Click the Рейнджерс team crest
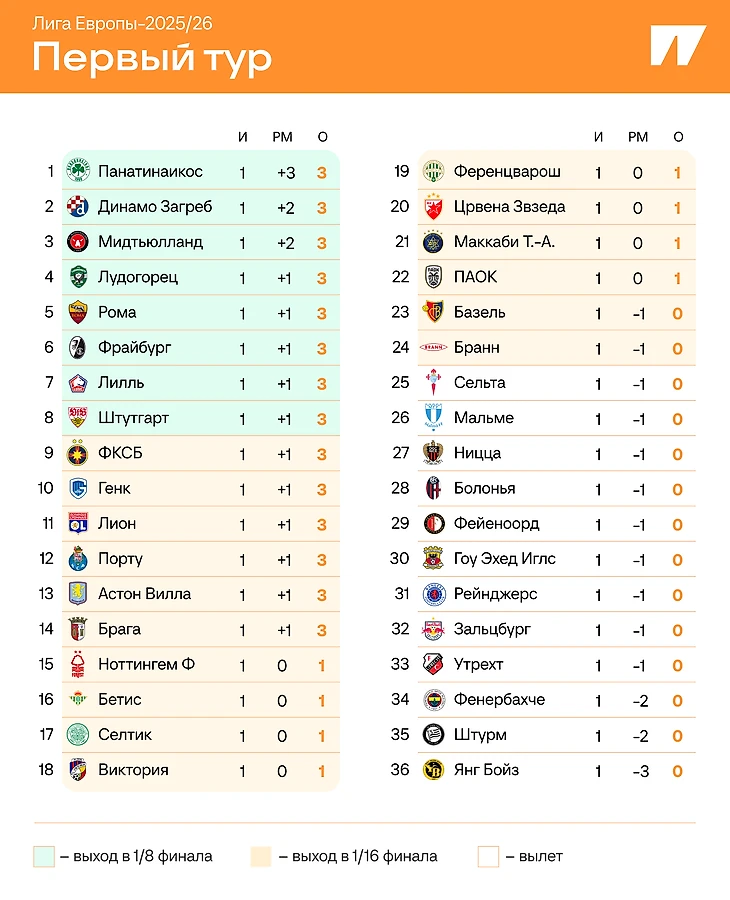Viewport: 730px width, 900px height. pyautogui.click(x=433, y=594)
